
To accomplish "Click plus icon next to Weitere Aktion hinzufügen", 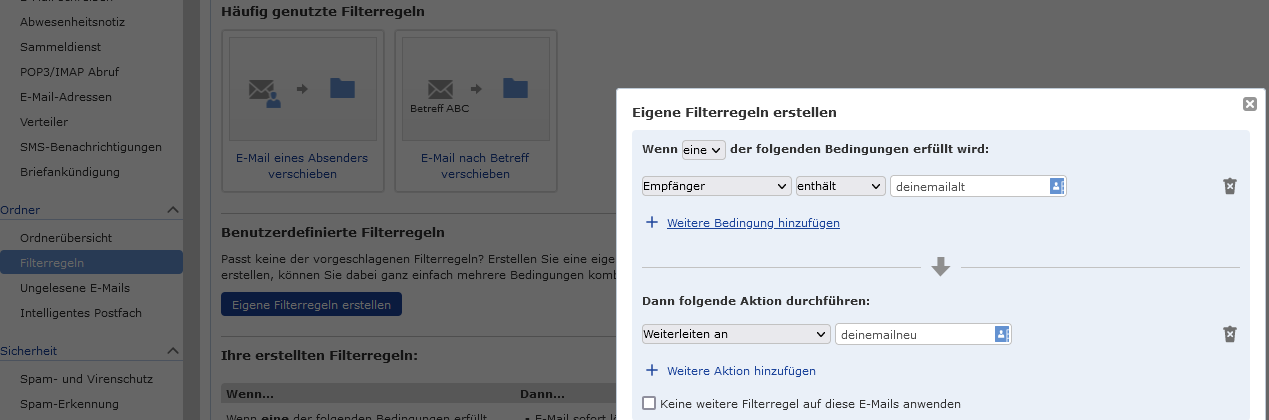I will click(x=652, y=370).
